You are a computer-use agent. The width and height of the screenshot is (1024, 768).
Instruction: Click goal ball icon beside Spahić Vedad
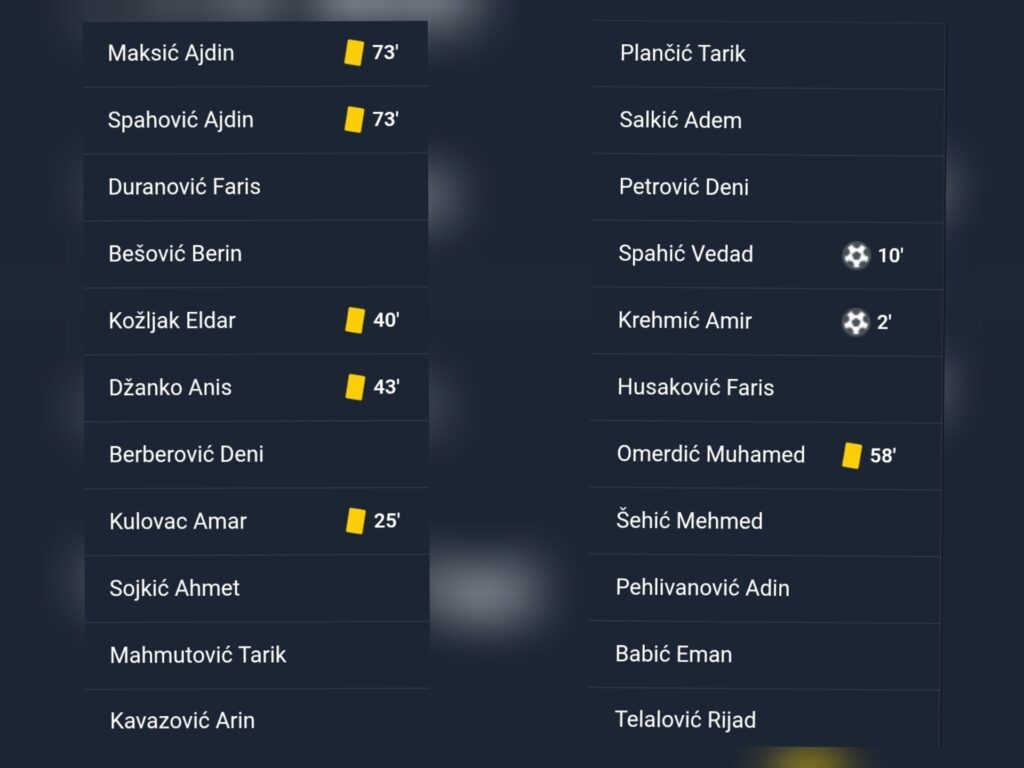856,256
